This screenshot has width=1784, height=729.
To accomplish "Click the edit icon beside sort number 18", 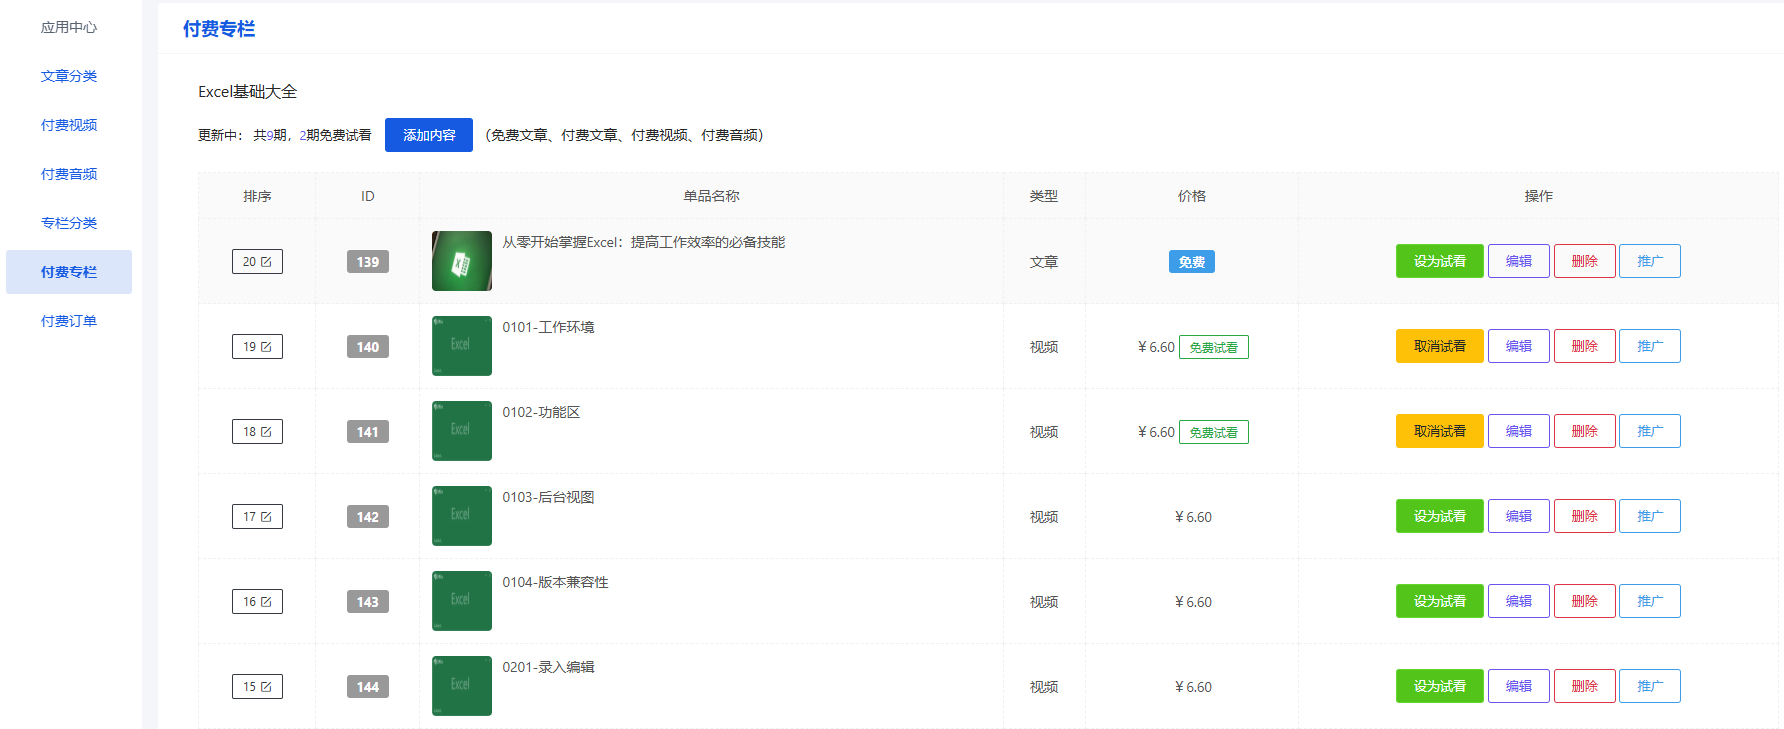I will (266, 432).
